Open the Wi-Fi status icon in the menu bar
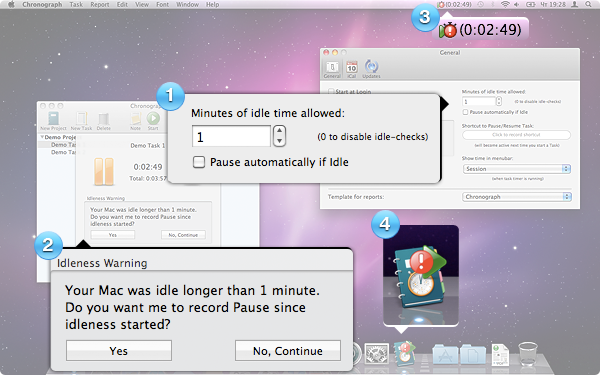This screenshot has width=600, height=375. tap(505, 5)
